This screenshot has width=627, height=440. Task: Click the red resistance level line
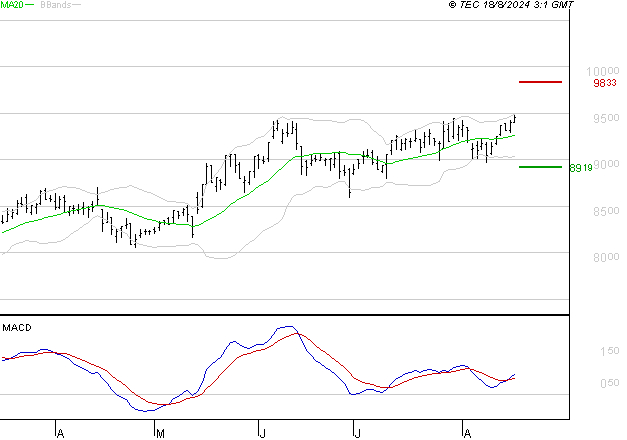coord(540,82)
